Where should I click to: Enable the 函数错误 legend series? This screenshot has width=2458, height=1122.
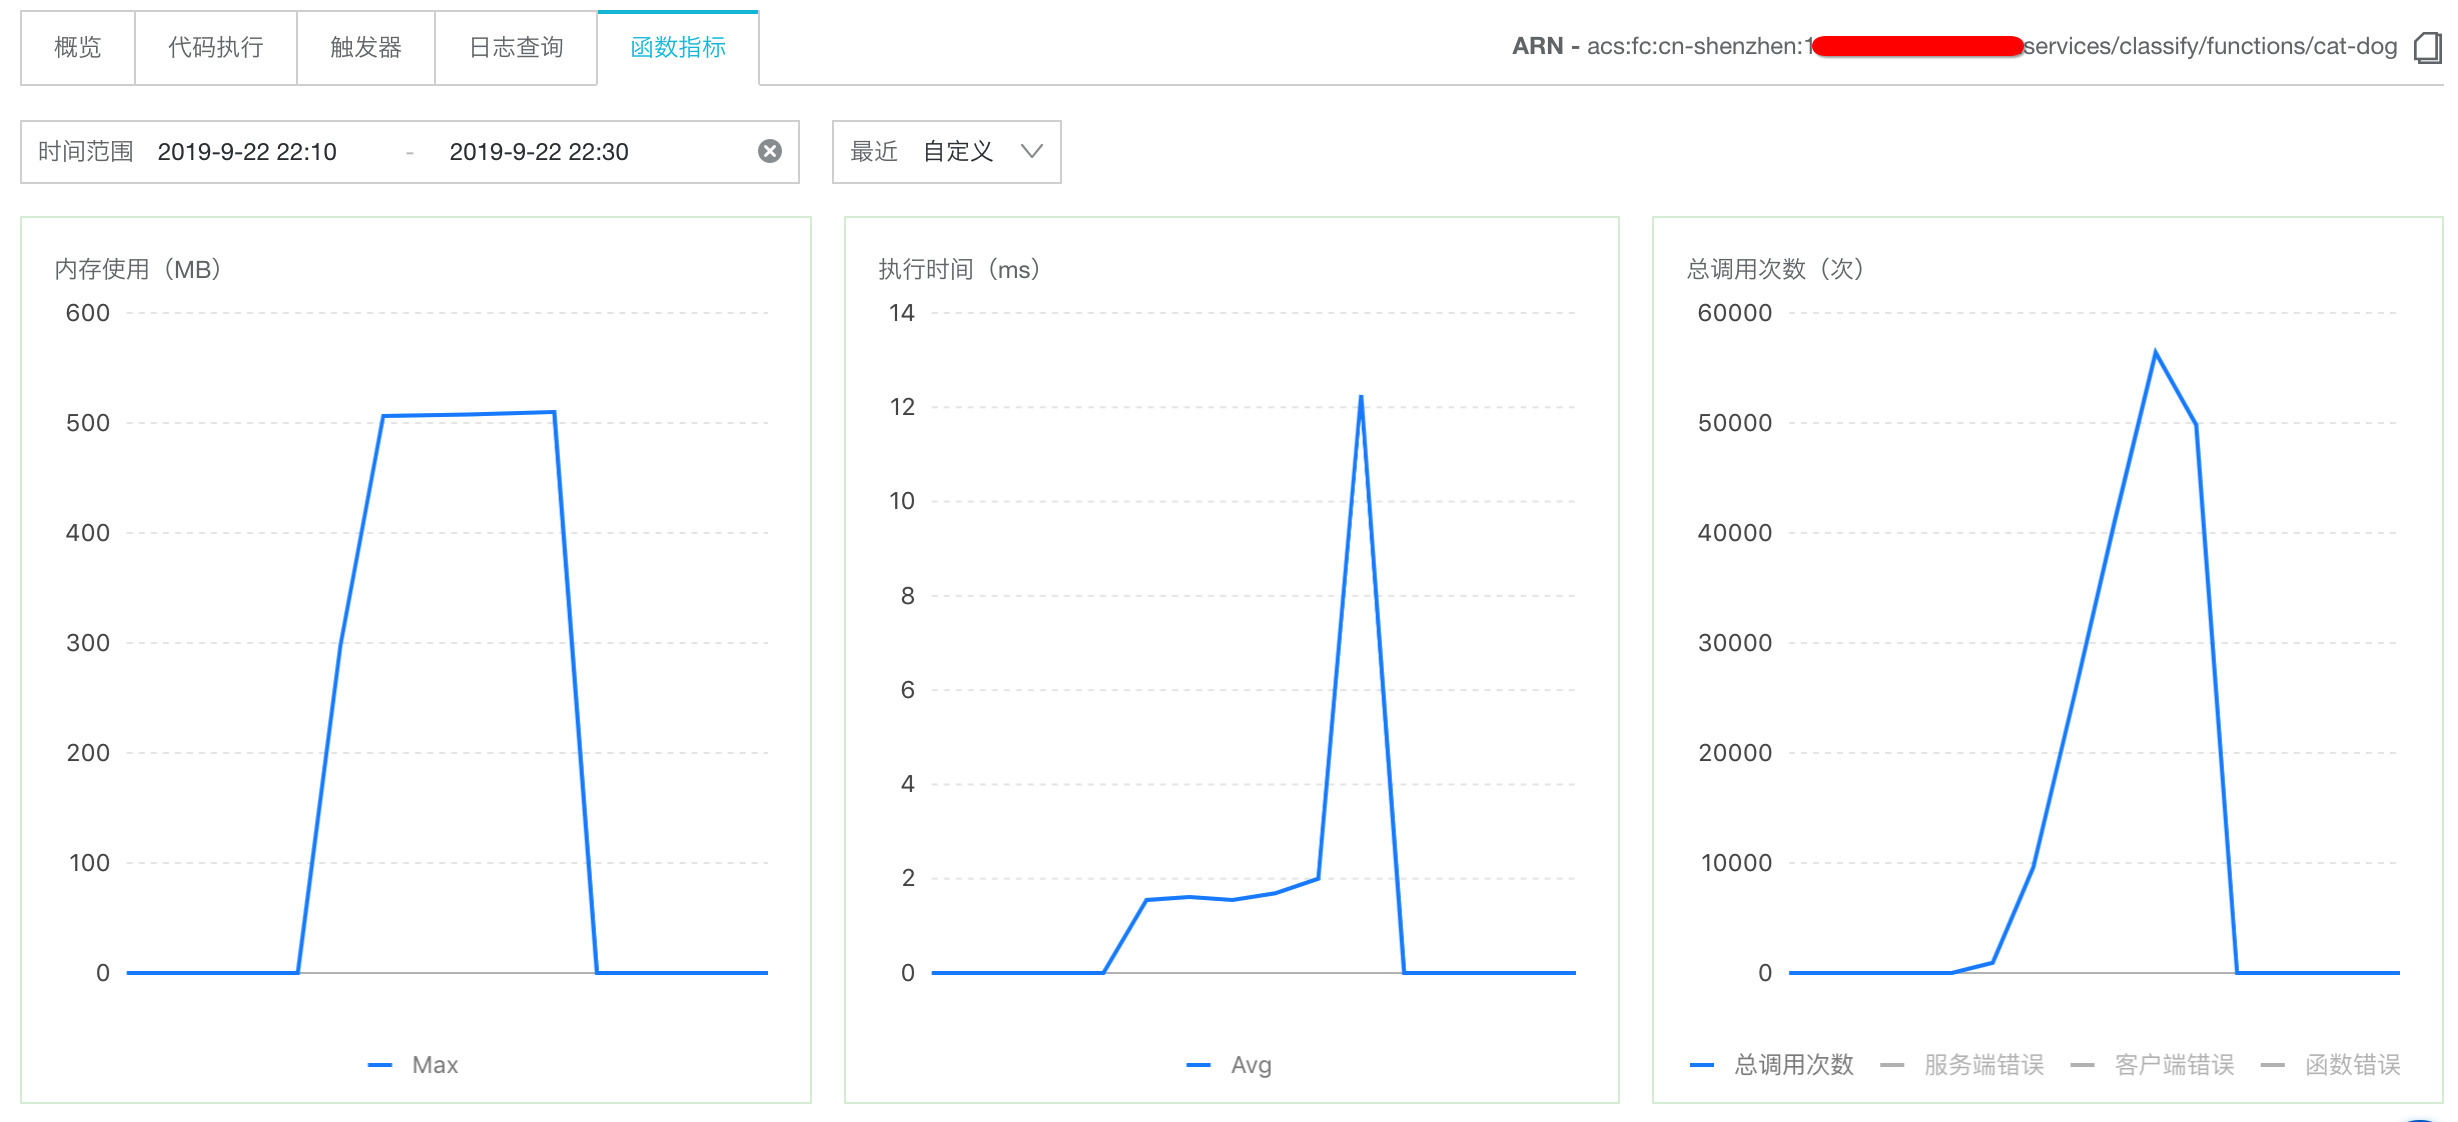[x=2352, y=1065]
